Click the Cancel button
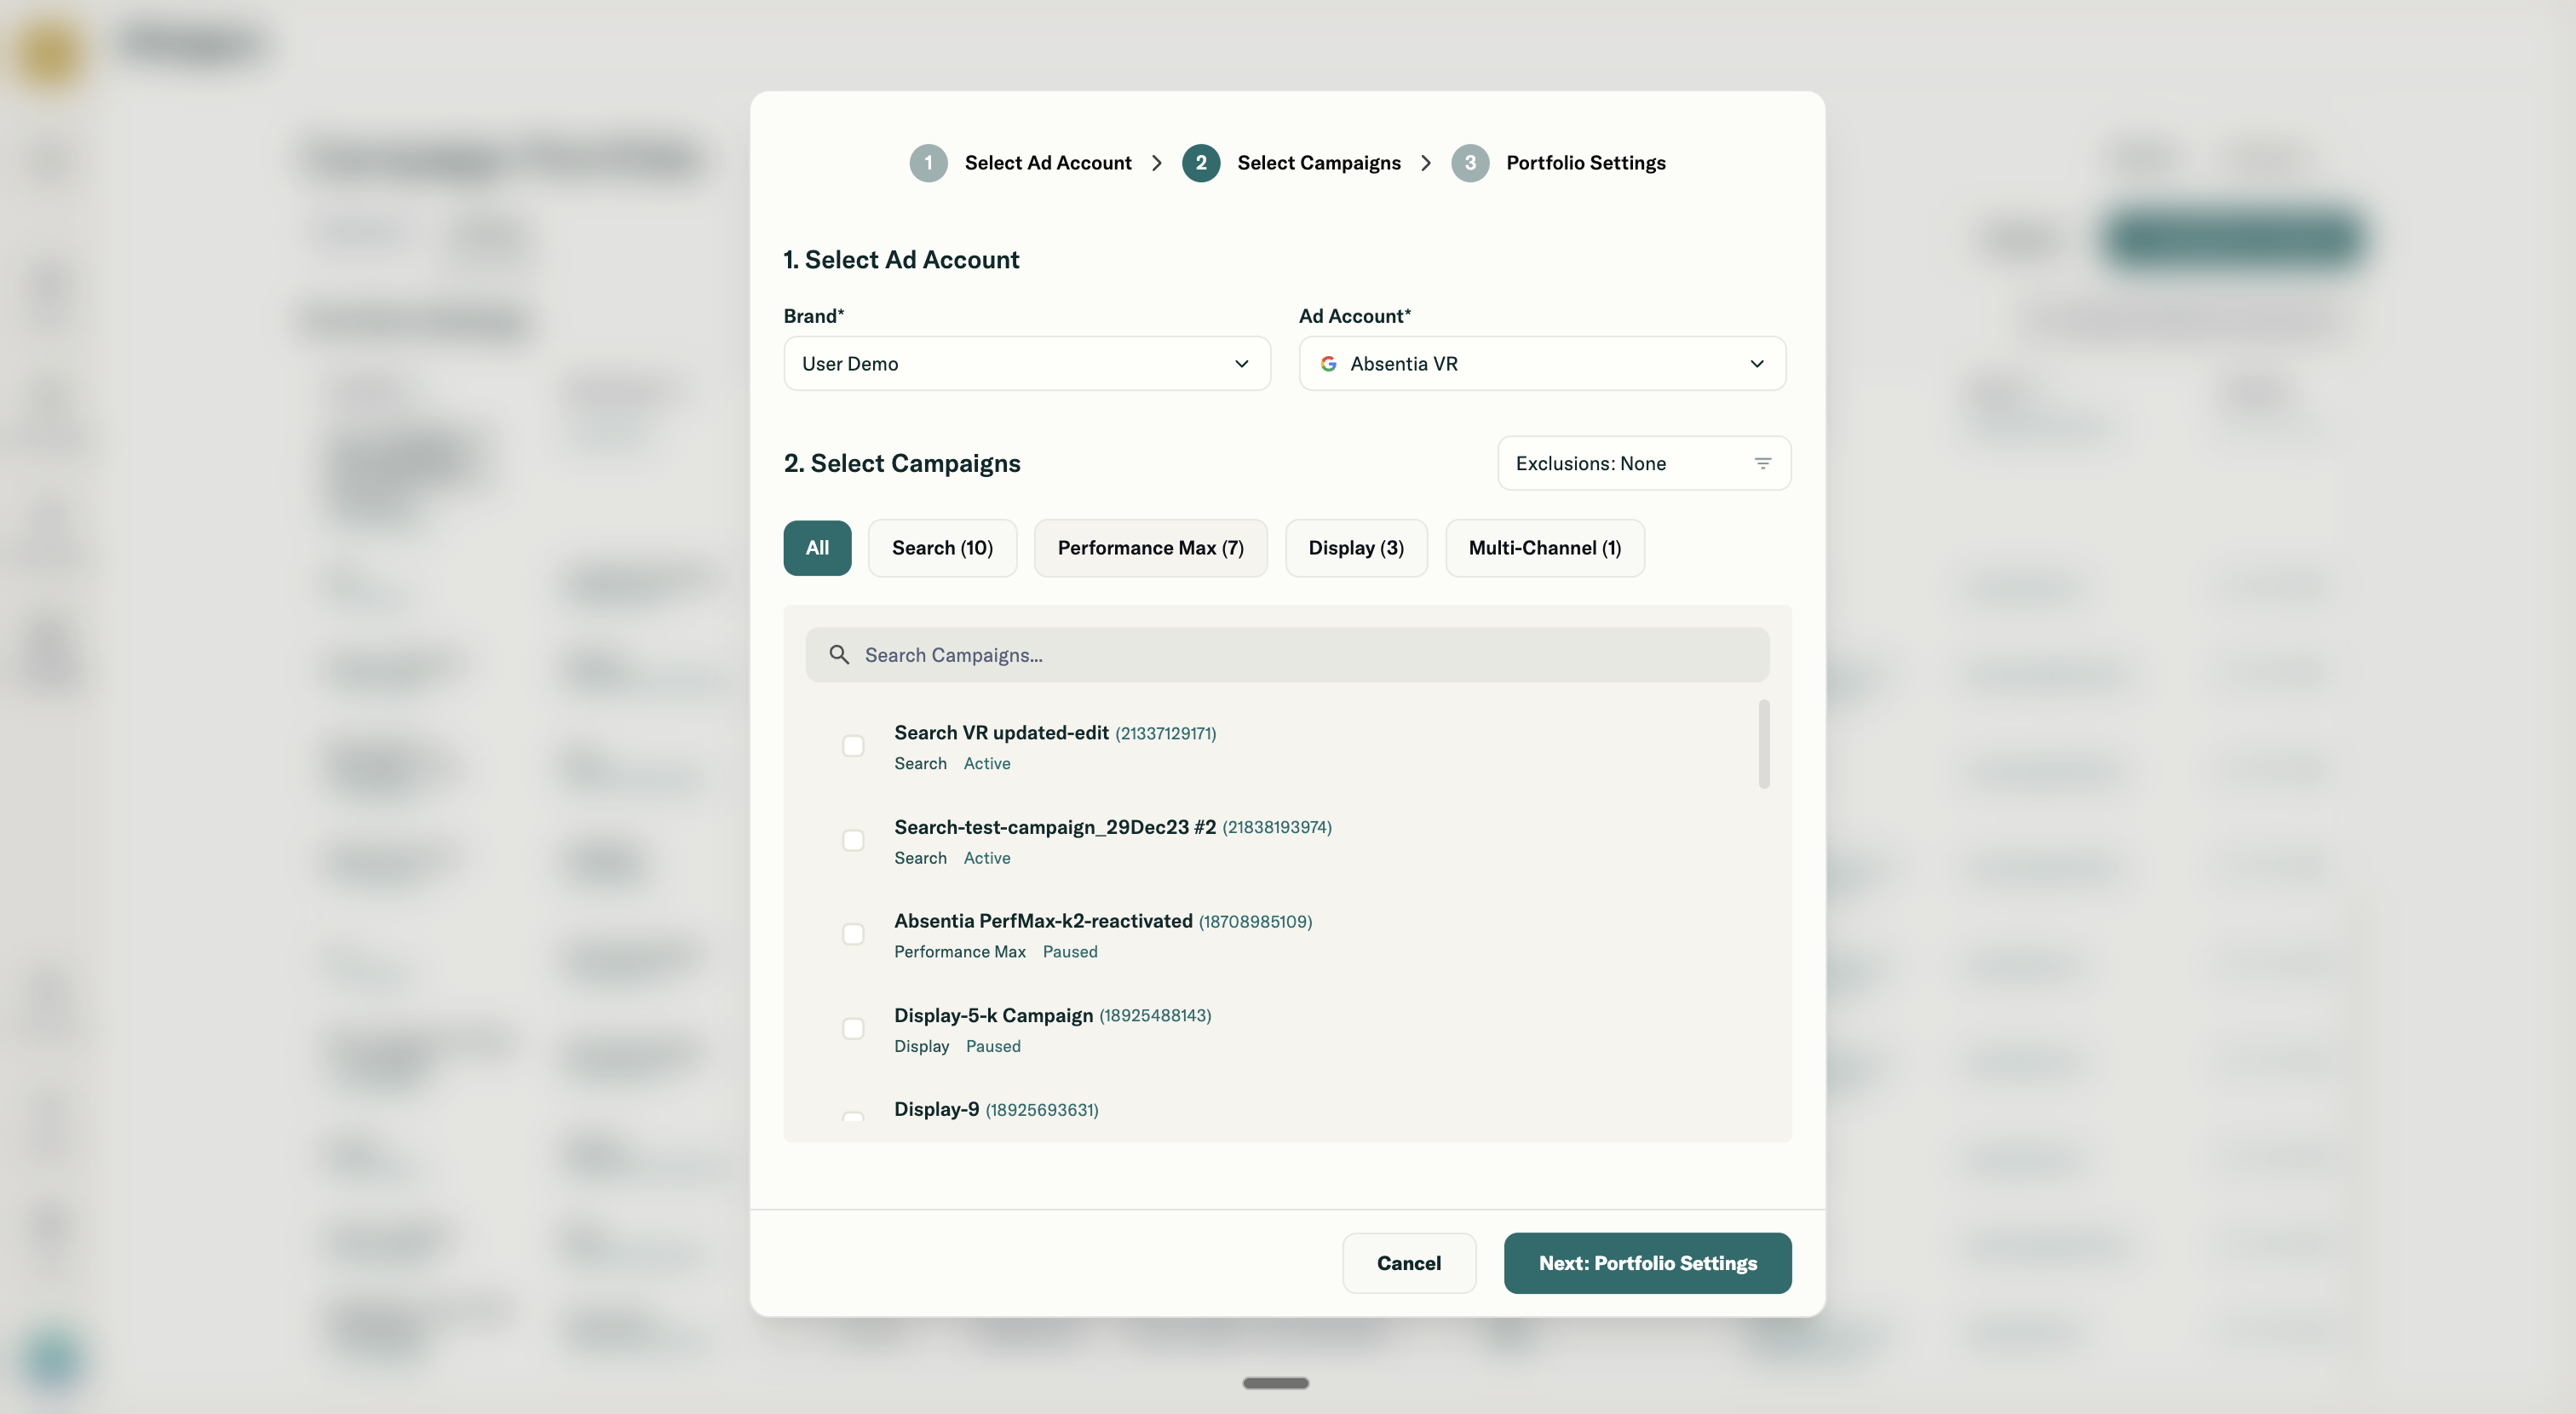 [1408, 1263]
